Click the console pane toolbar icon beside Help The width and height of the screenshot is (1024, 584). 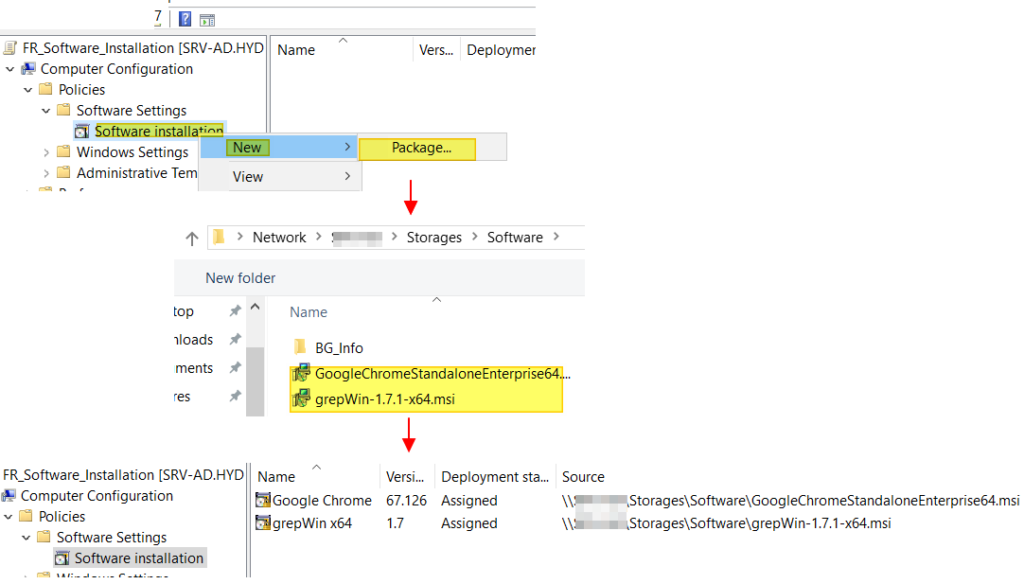(x=207, y=20)
